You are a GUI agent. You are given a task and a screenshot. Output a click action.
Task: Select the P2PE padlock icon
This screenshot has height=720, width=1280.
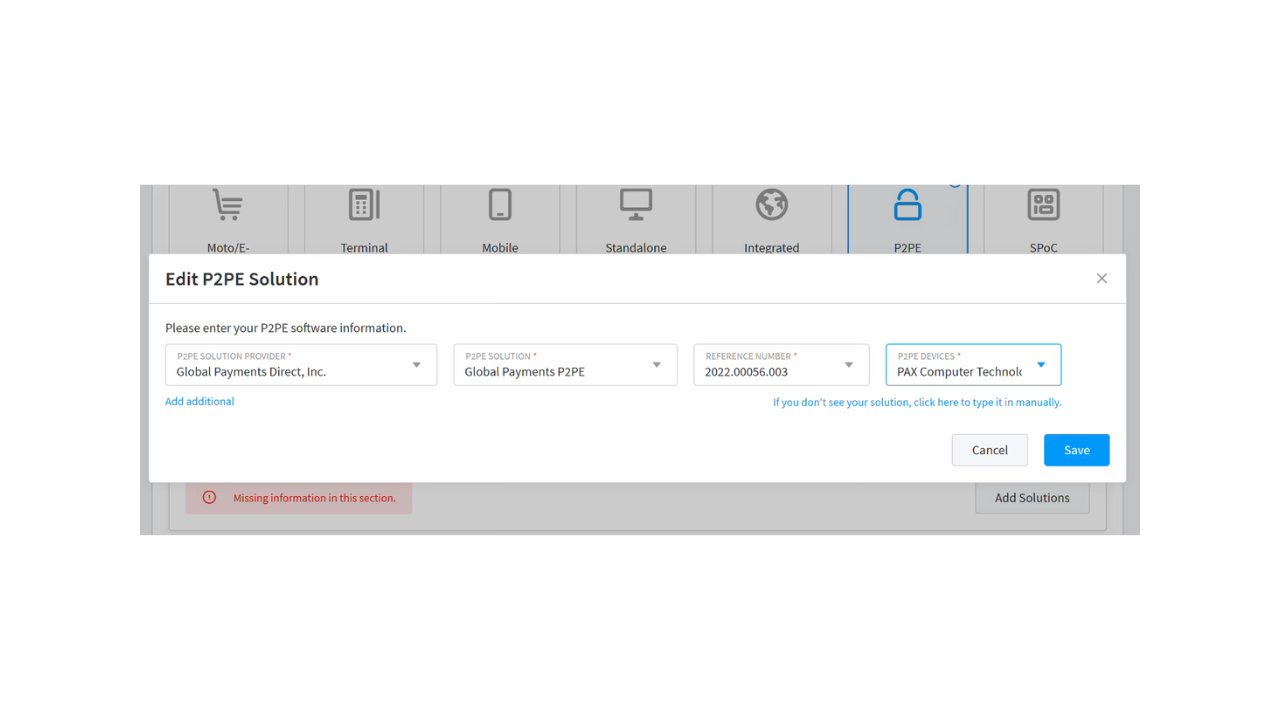[908, 204]
